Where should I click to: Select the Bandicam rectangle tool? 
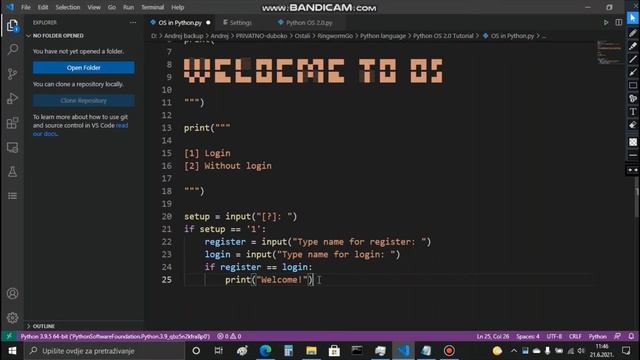[x=633, y=85]
